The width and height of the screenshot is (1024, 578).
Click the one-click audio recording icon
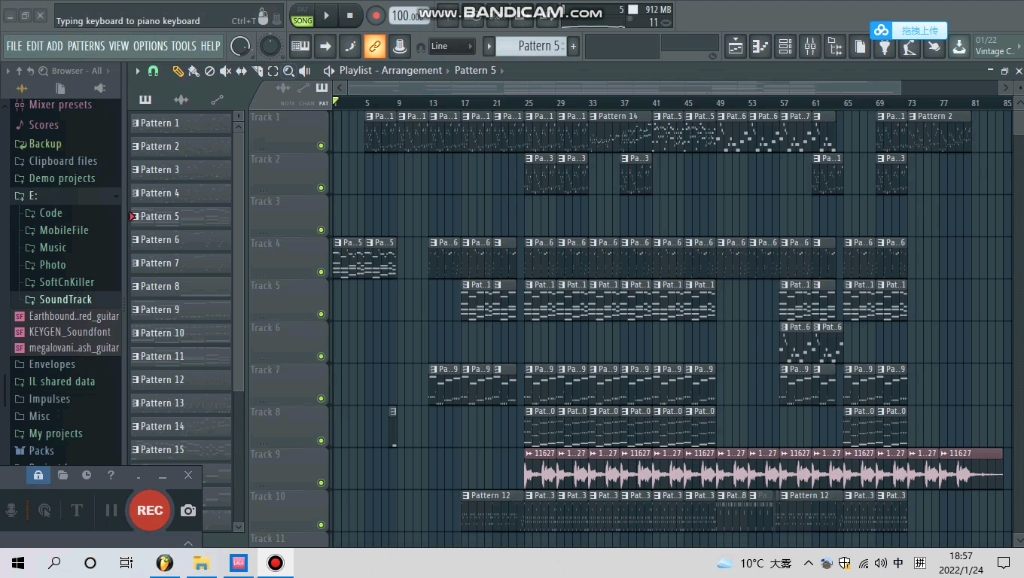909,46
